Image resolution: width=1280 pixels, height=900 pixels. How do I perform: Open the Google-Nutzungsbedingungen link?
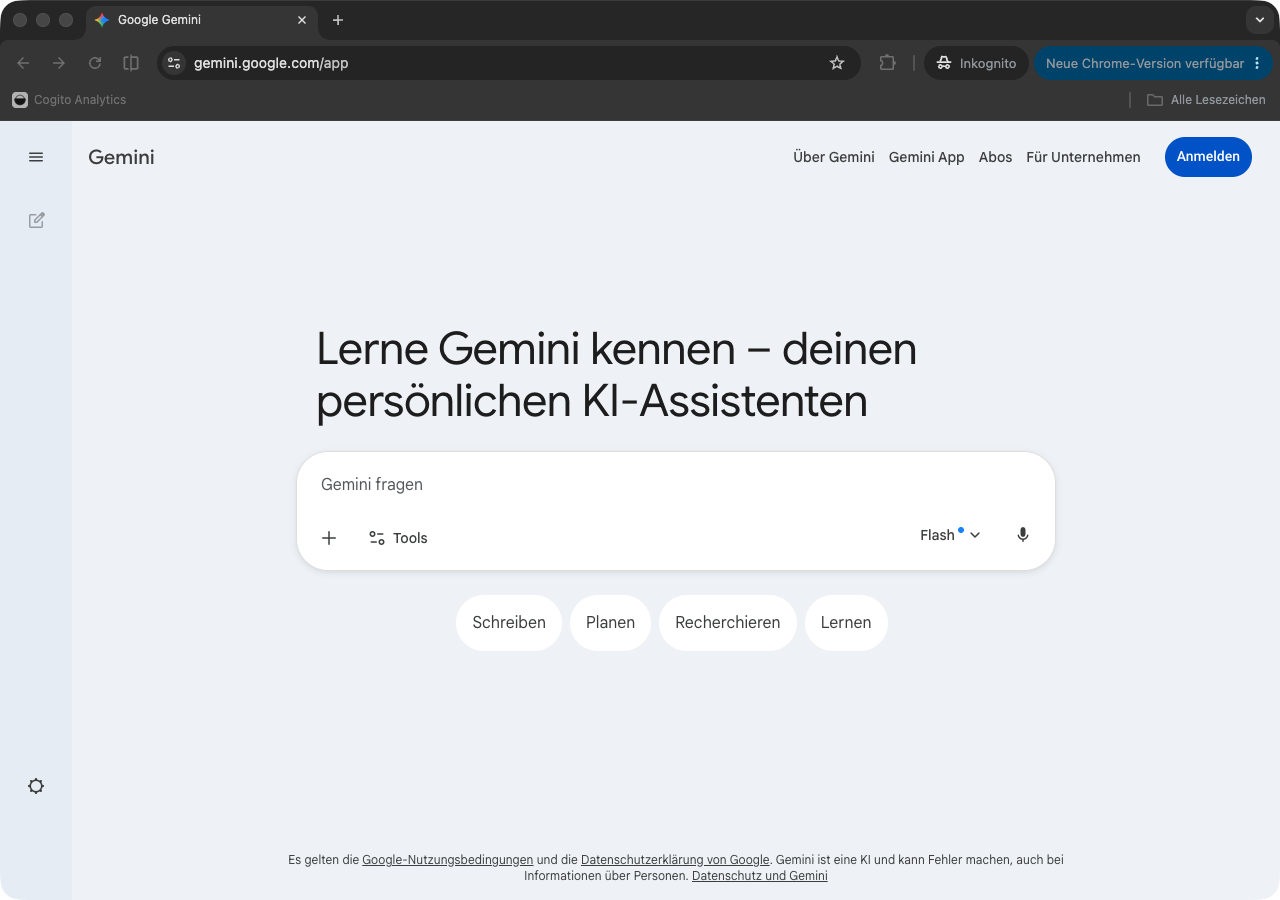(x=447, y=860)
